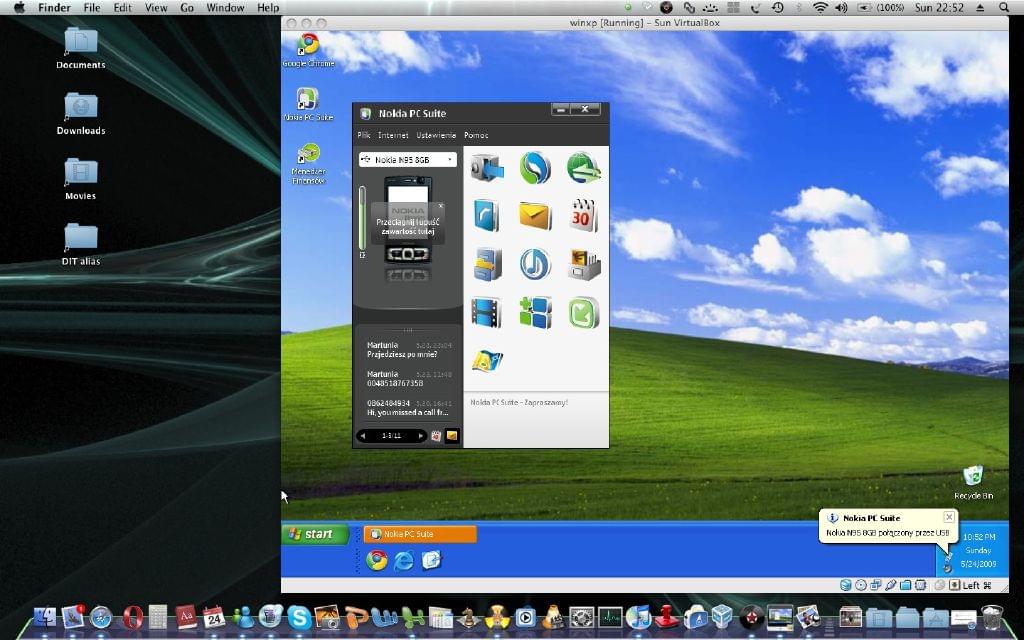This screenshot has width=1024, height=640.
Task: Open the Store images photo box icon
Action: click(583, 264)
